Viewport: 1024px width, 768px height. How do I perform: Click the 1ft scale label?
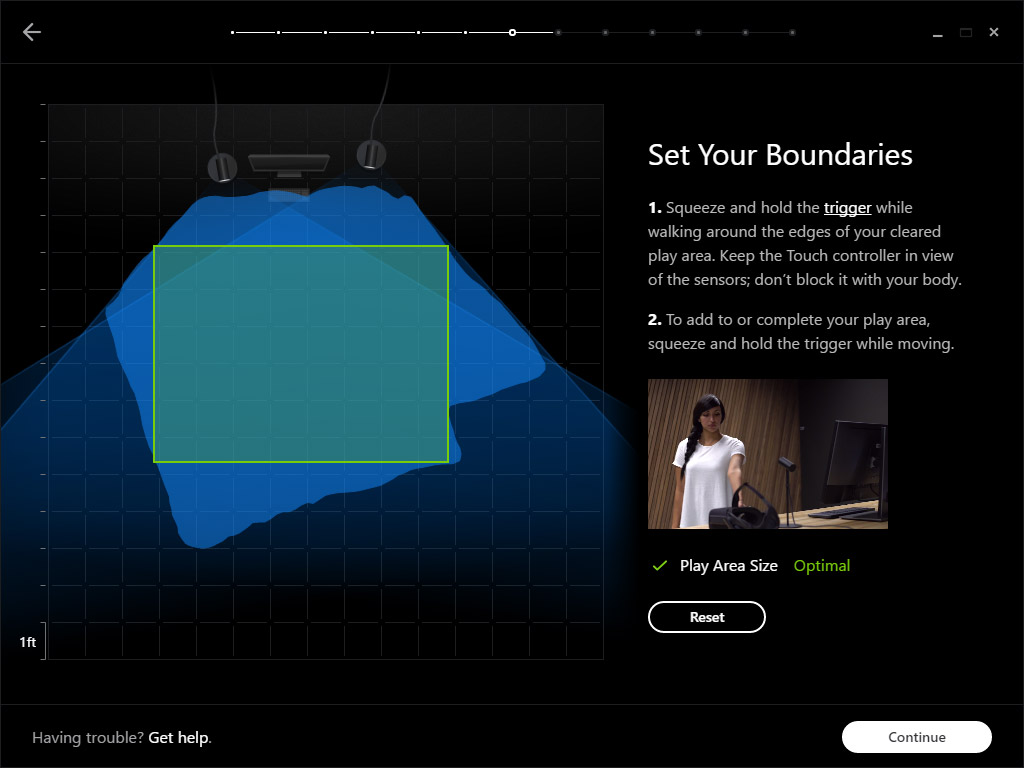(x=28, y=642)
